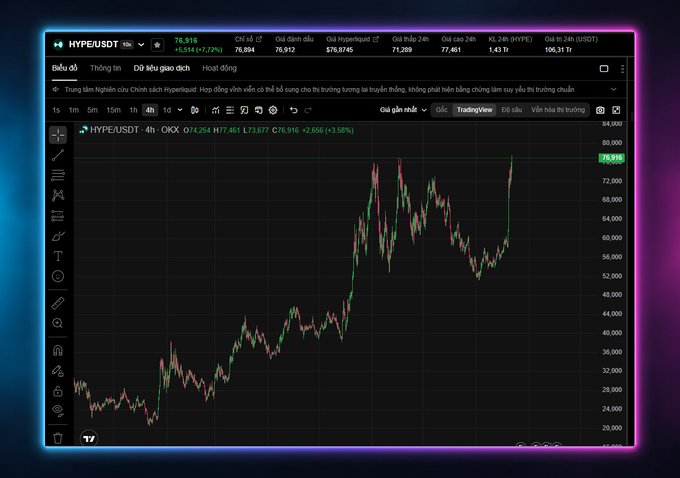Screen dimensions: 680x478
Task: Open the Chỉ số index external link
Action: (259, 39)
